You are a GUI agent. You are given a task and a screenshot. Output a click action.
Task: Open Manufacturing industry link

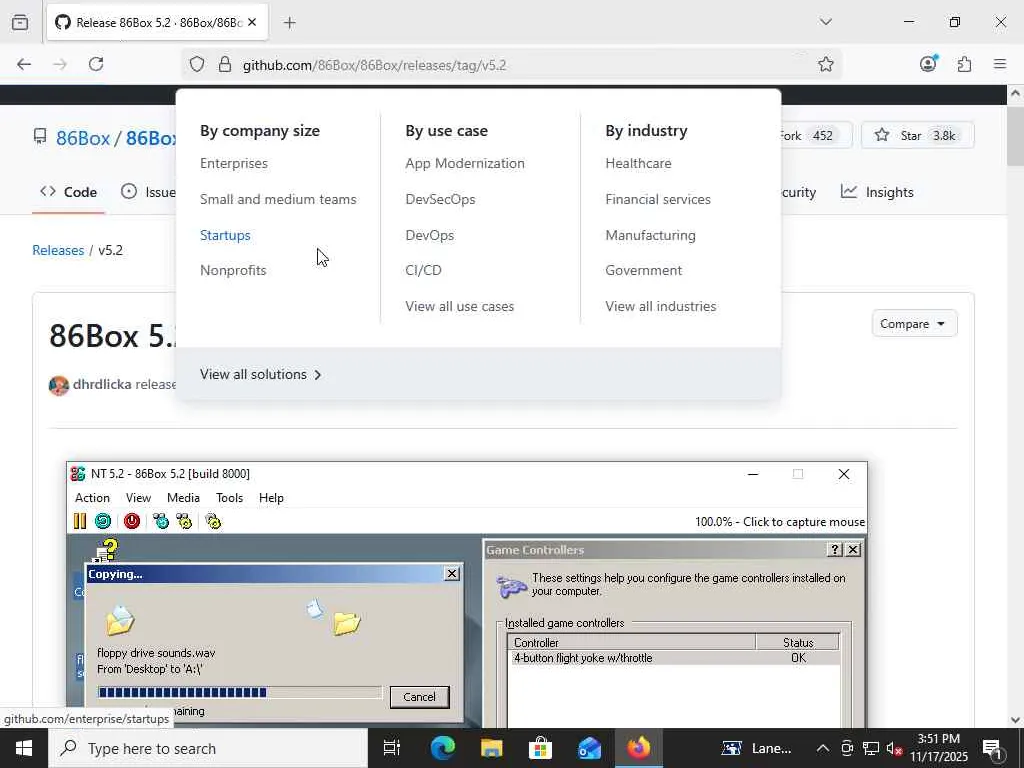click(x=650, y=235)
